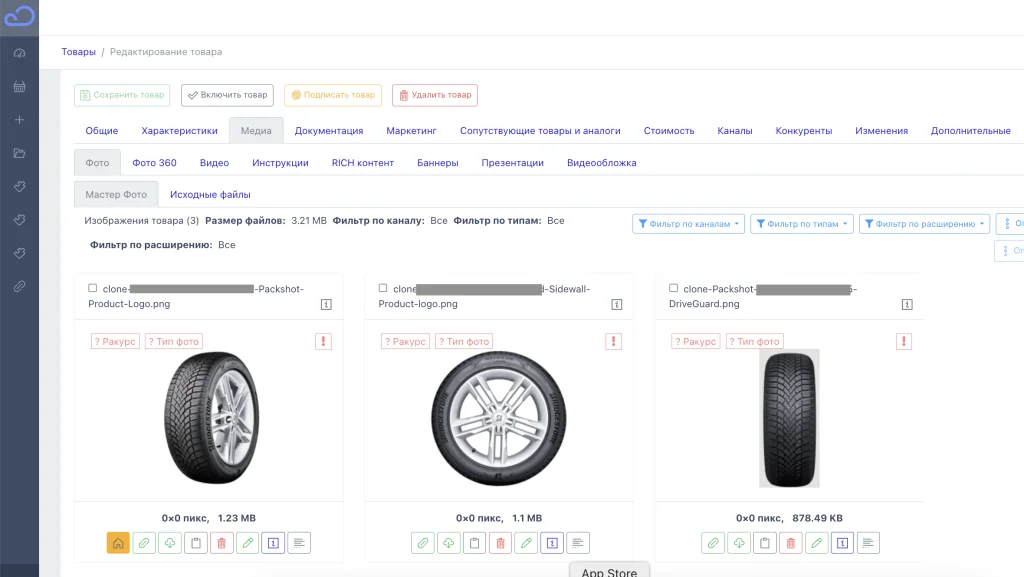The width and height of the screenshot is (1024, 577).
Task: Open the Исходные файлы sub-tab
Action: tap(210, 195)
